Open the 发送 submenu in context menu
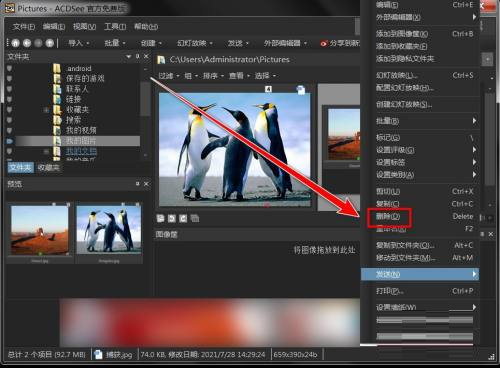 point(420,274)
